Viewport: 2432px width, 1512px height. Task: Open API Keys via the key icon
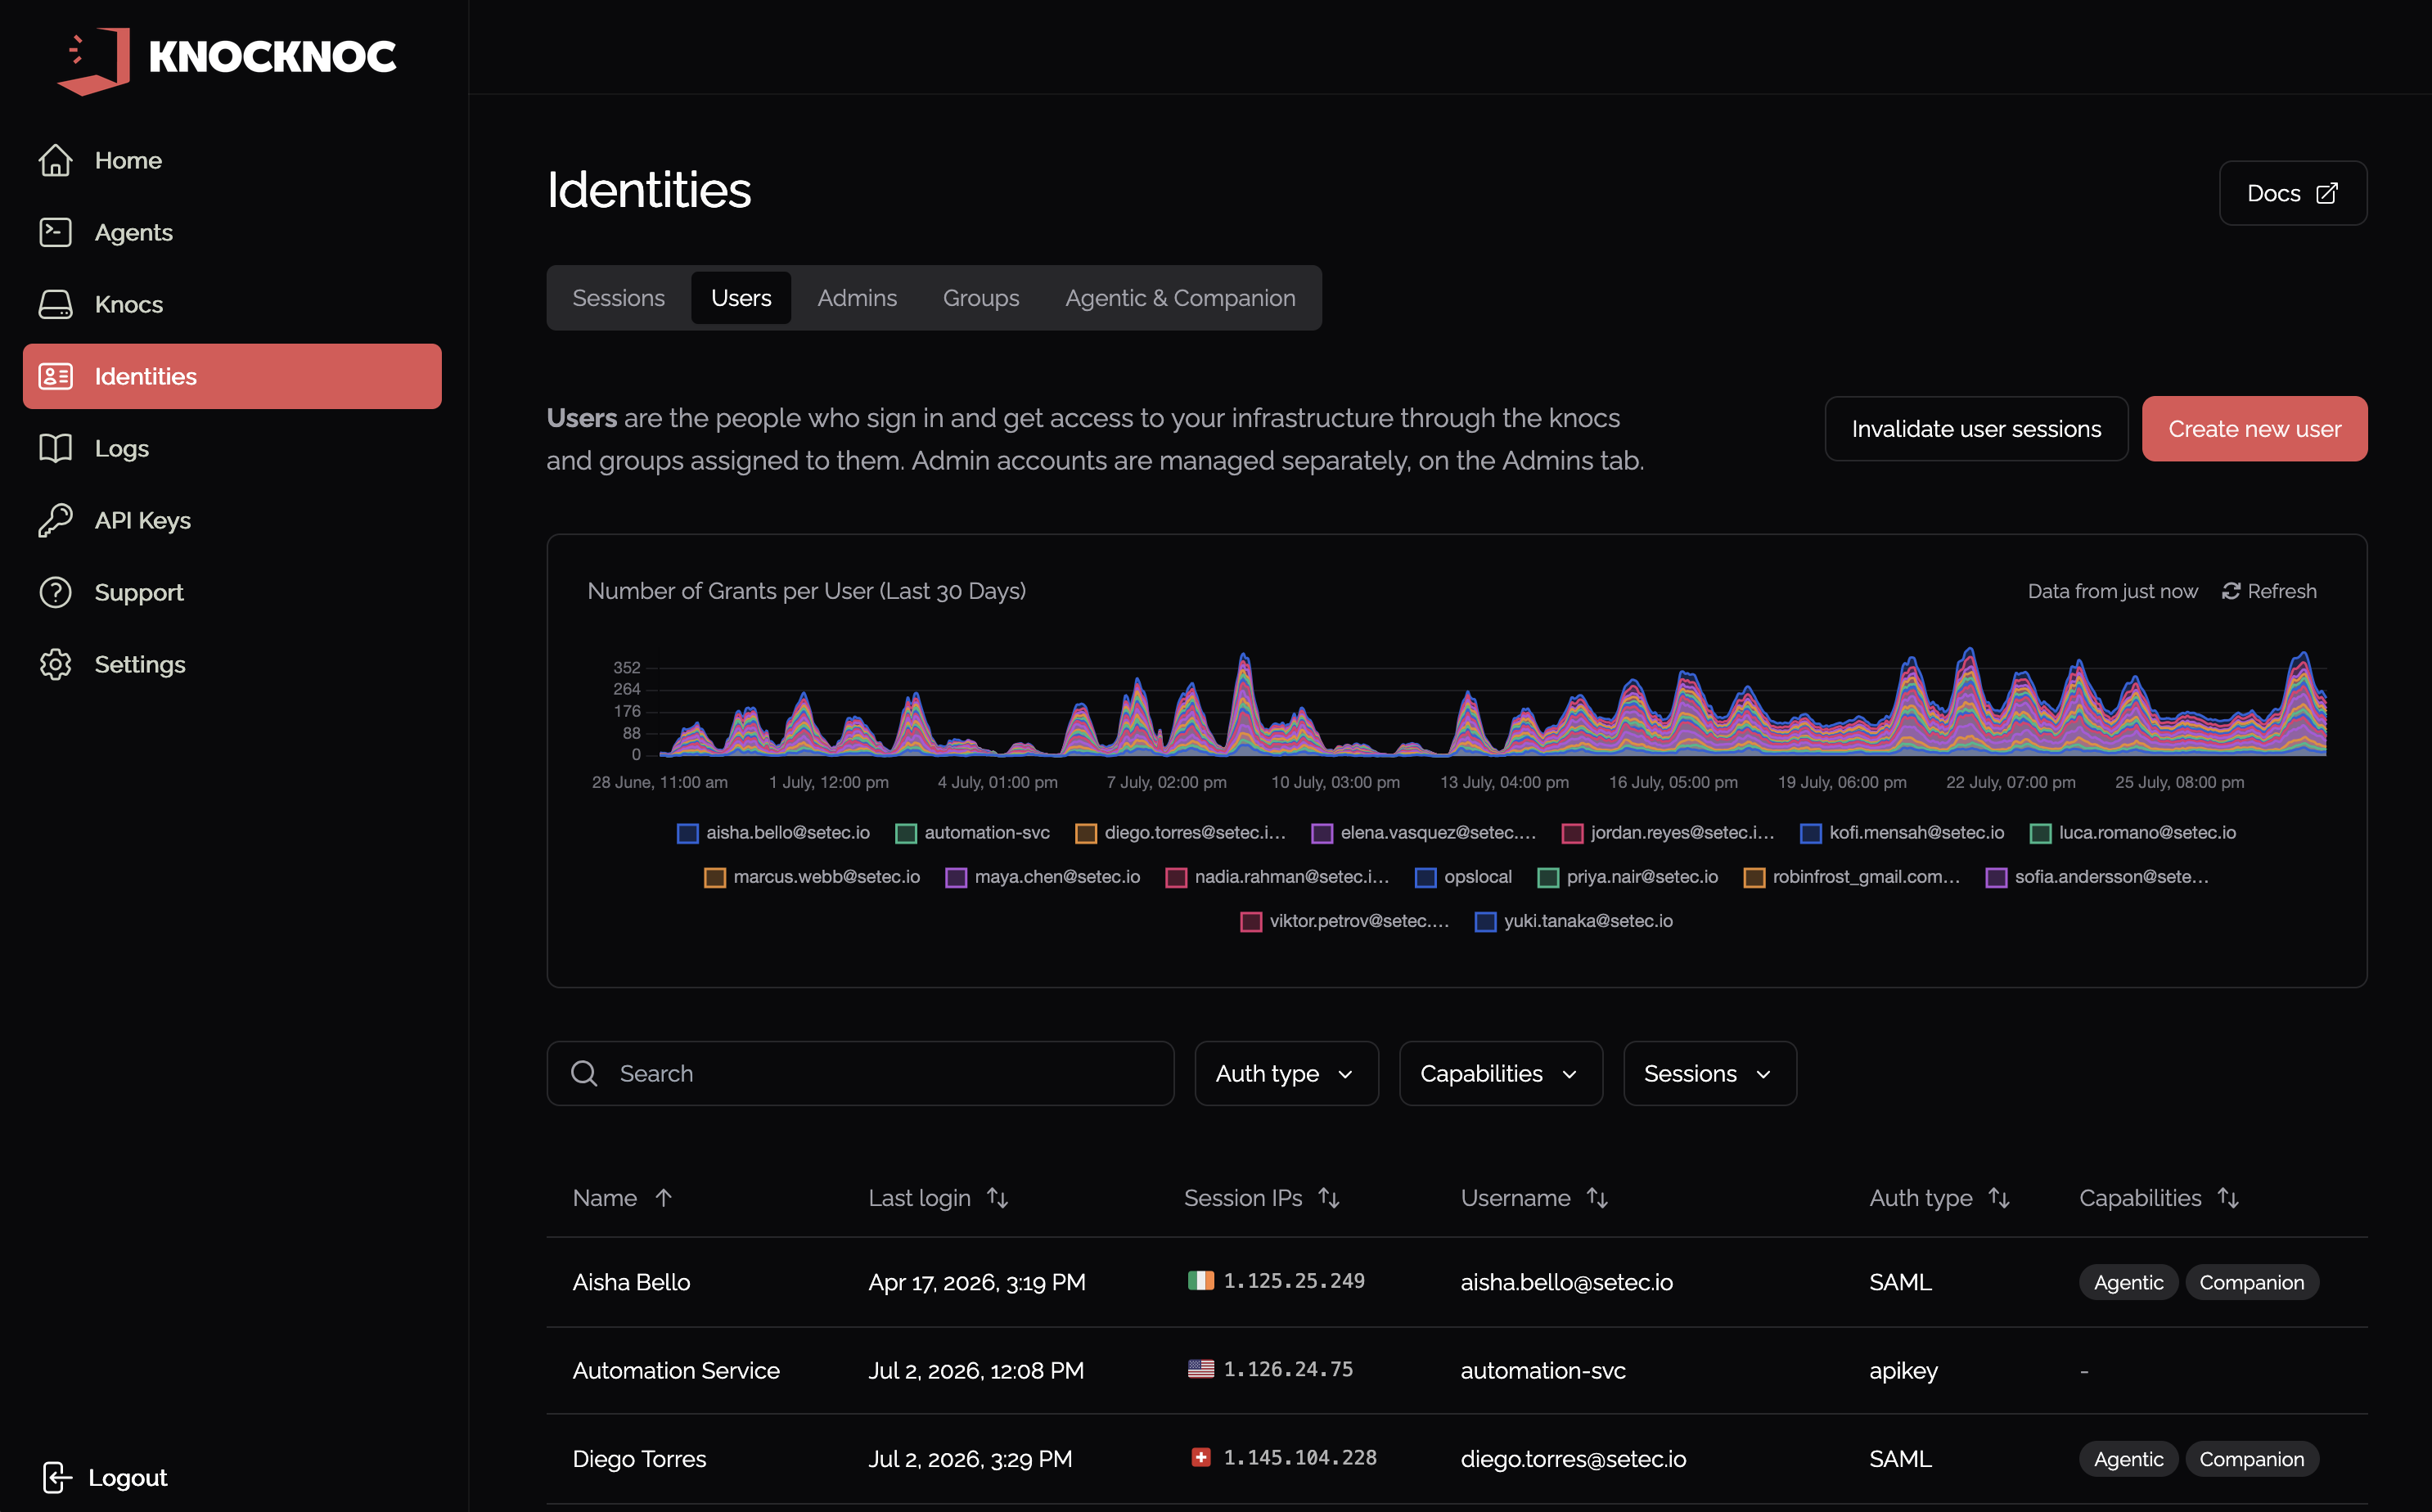pyautogui.click(x=55, y=520)
